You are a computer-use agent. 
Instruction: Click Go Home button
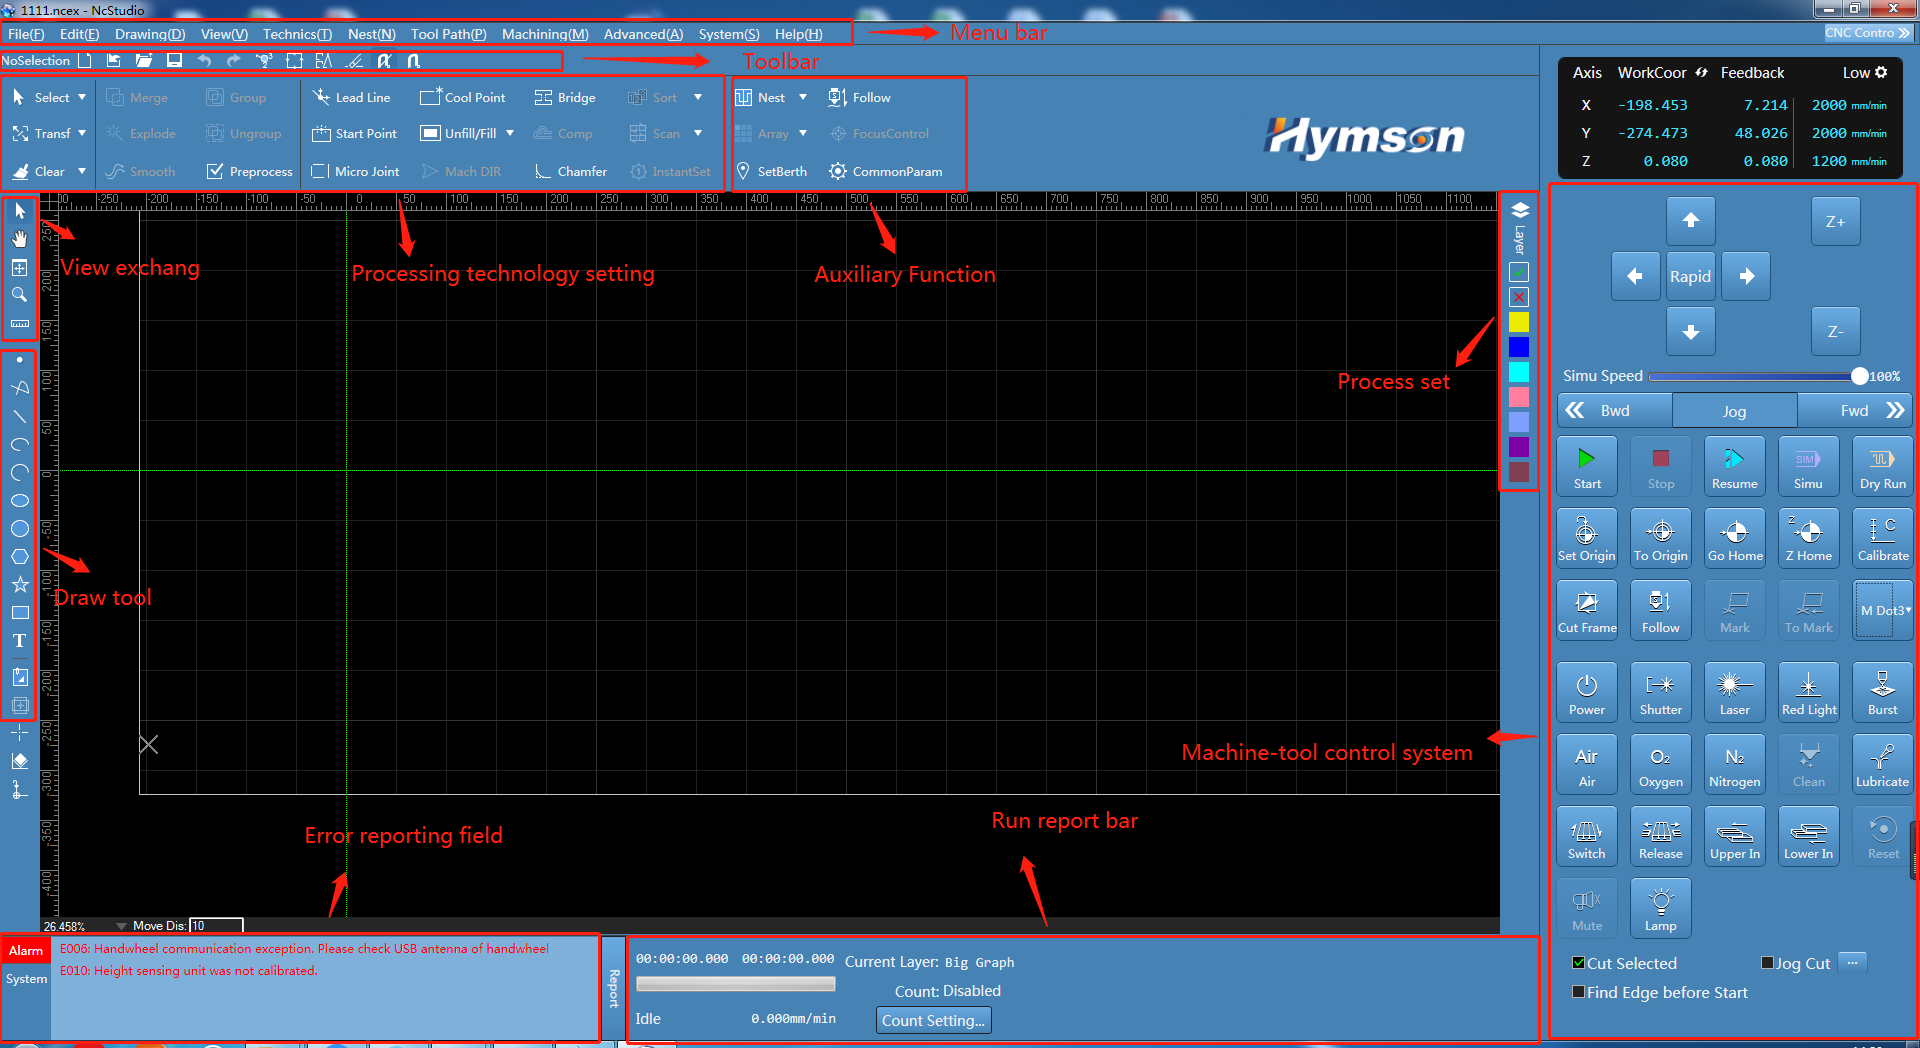pyautogui.click(x=1734, y=539)
